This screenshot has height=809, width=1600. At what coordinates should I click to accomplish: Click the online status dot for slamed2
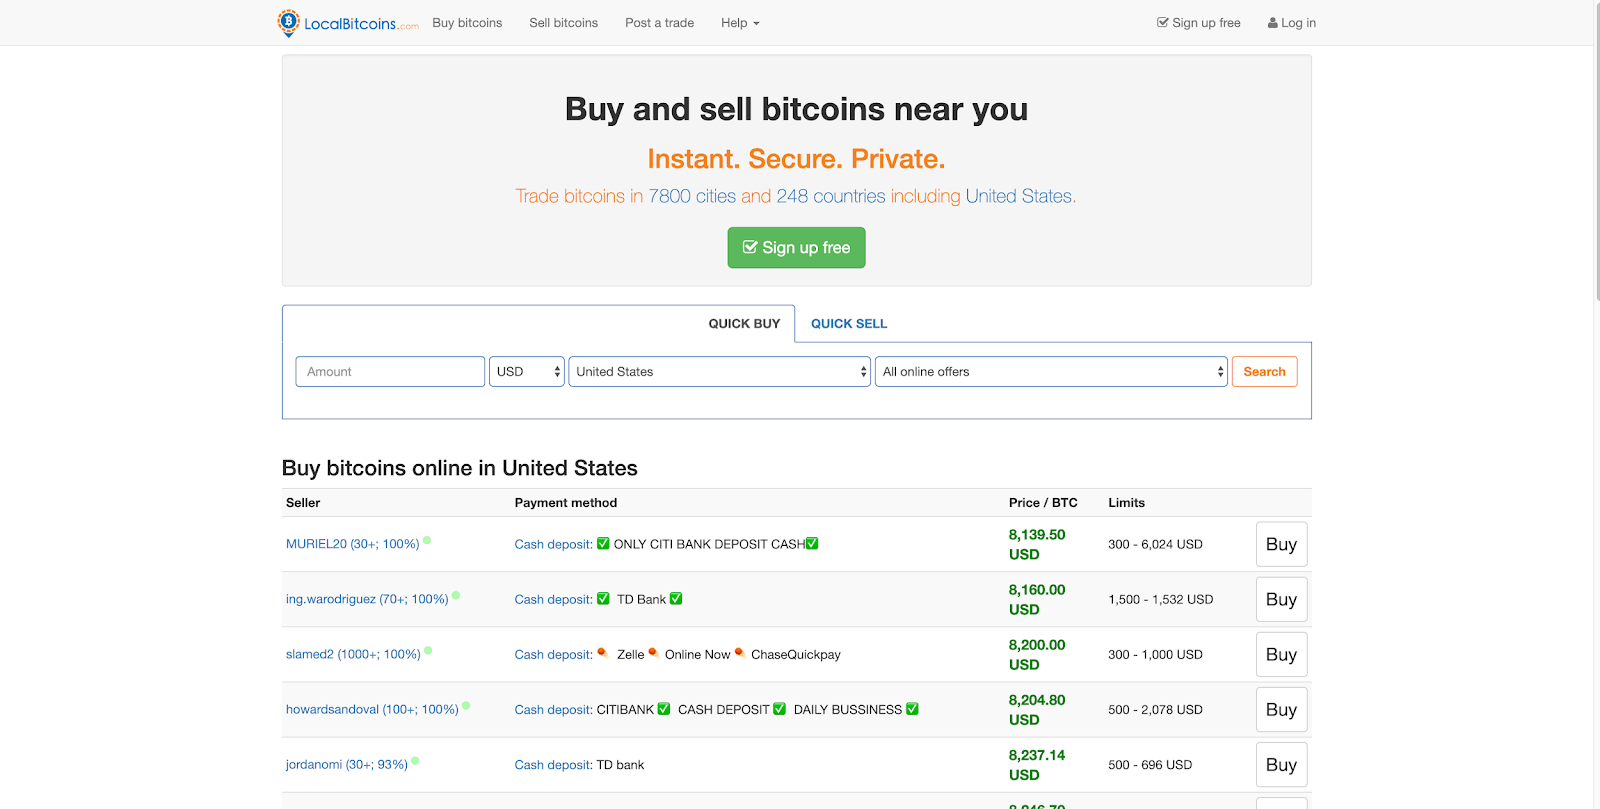pos(428,650)
